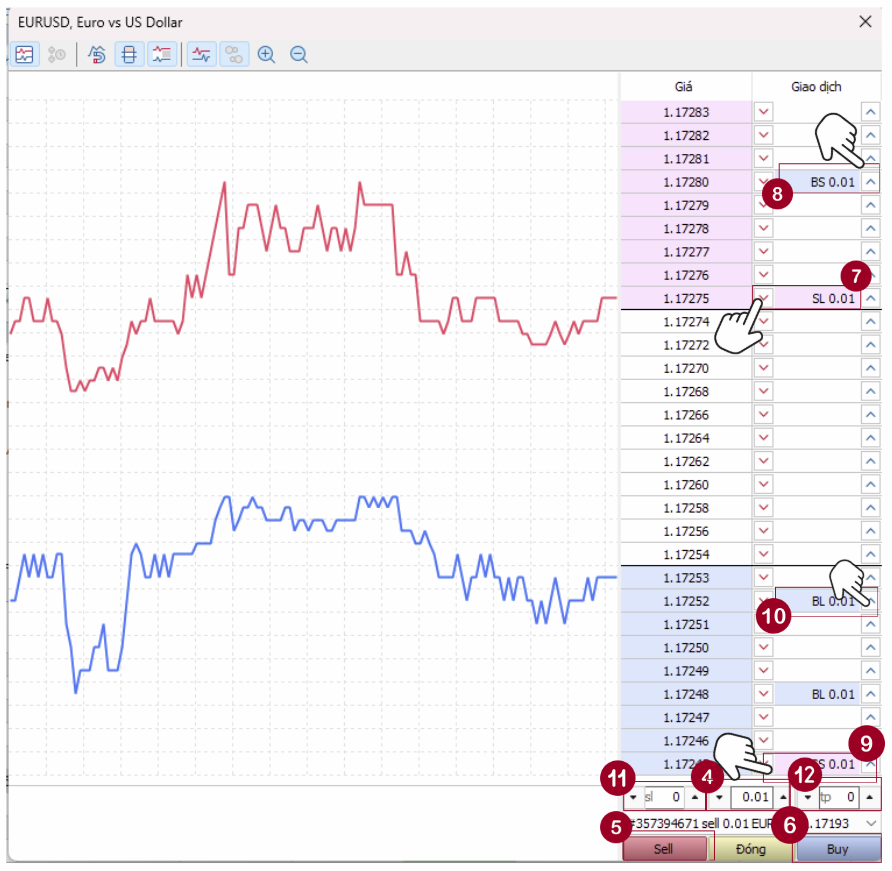Decrease the volume 0.01 with down arrow

[x=717, y=798]
